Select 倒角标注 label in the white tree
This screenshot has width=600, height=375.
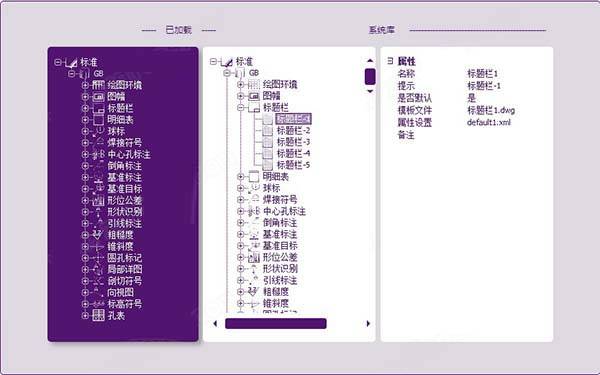(x=280, y=223)
